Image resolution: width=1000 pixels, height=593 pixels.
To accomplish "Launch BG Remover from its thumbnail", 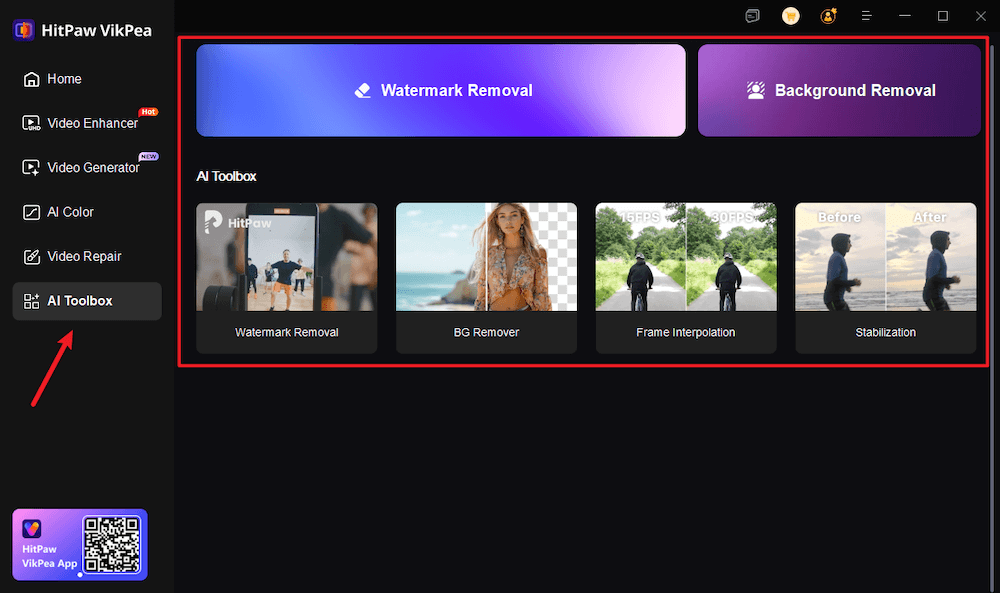I will [x=486, y=278].
